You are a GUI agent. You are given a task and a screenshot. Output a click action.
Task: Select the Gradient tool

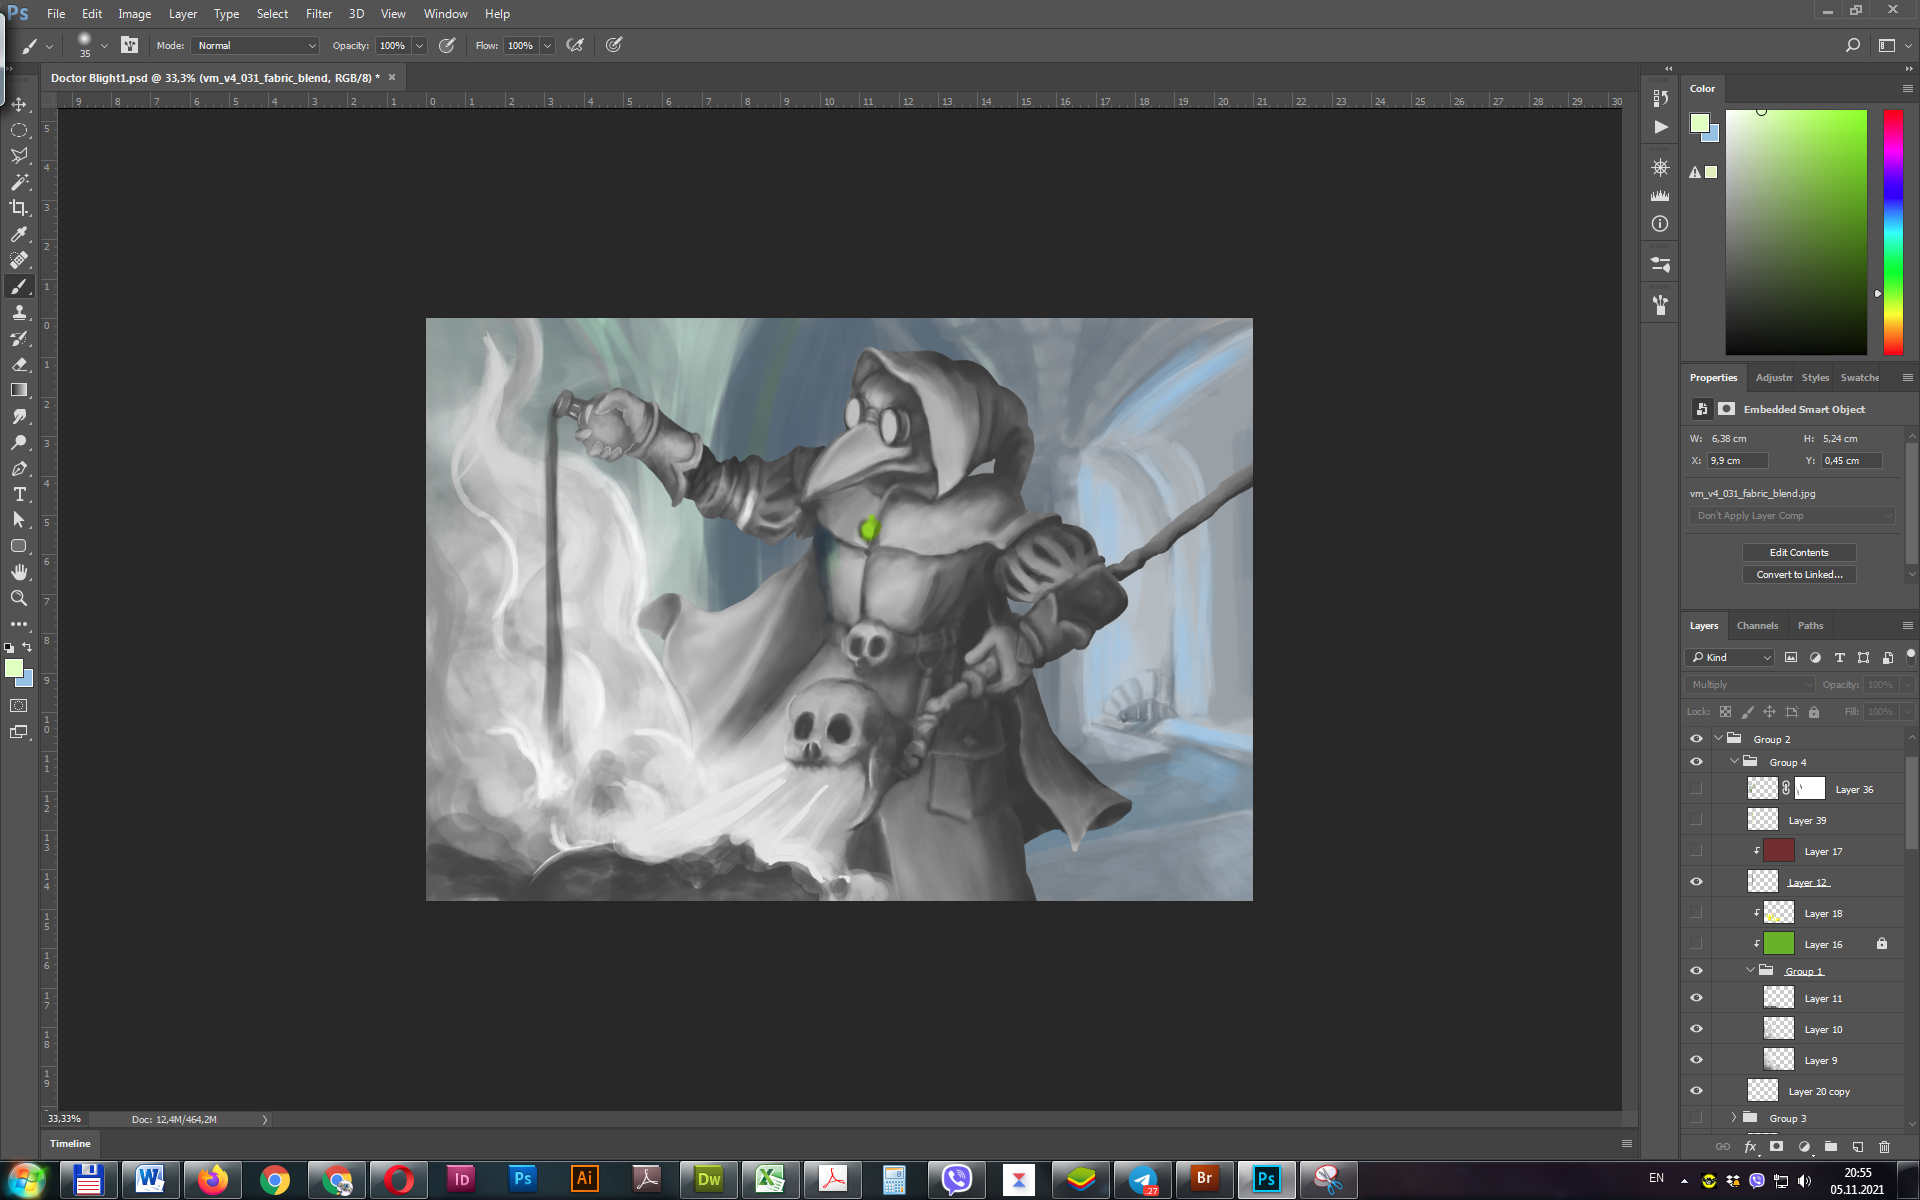point(19,390)
